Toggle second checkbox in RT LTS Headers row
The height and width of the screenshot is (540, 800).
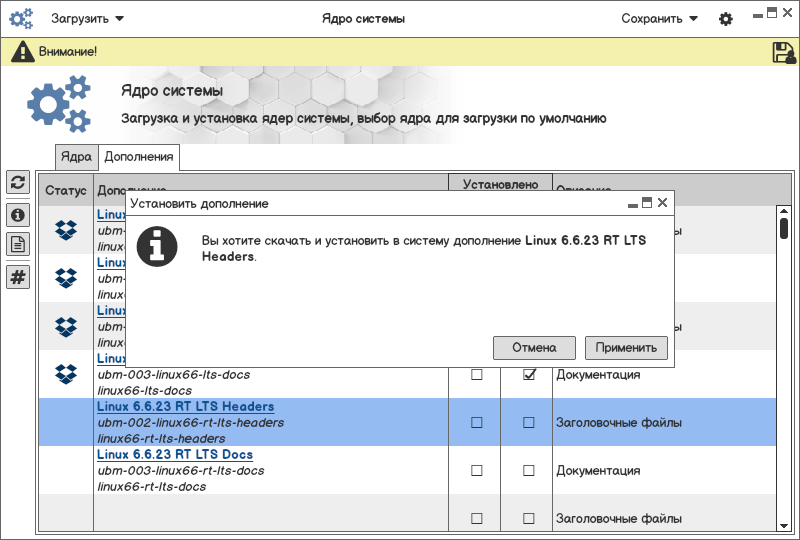pos(529,423)
